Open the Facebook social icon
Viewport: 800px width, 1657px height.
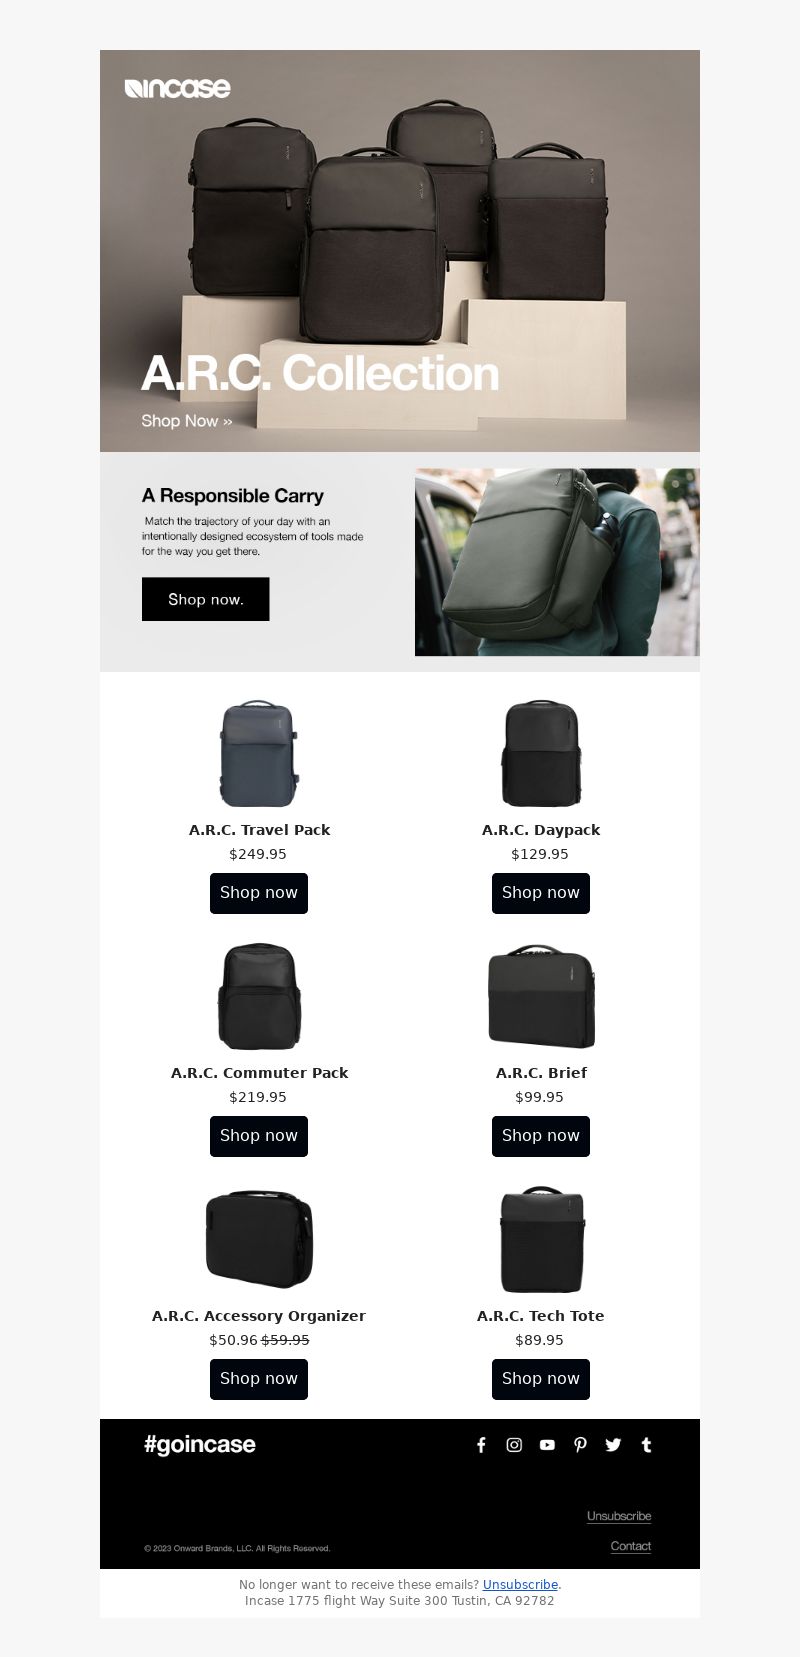coord(481,1445)
